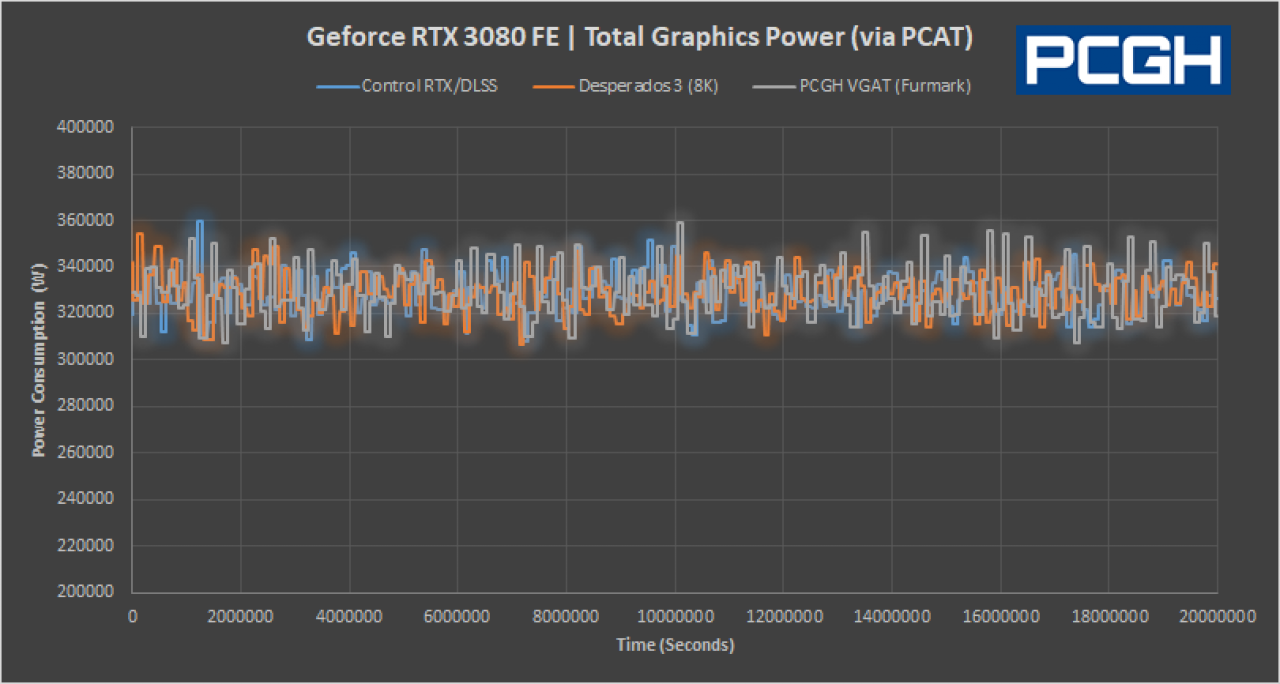Click the 8000000 x-axis label

click(x=566, y=619)
